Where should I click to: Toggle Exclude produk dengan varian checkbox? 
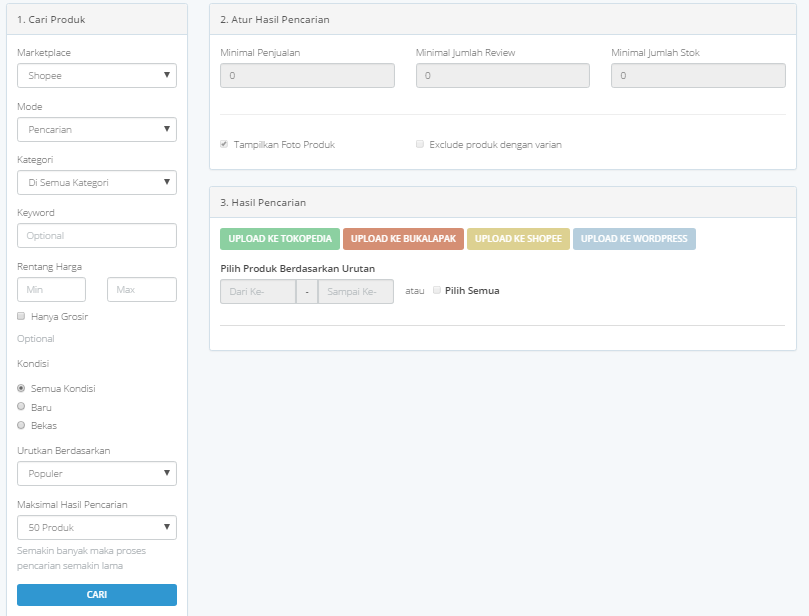pos(420,144)
